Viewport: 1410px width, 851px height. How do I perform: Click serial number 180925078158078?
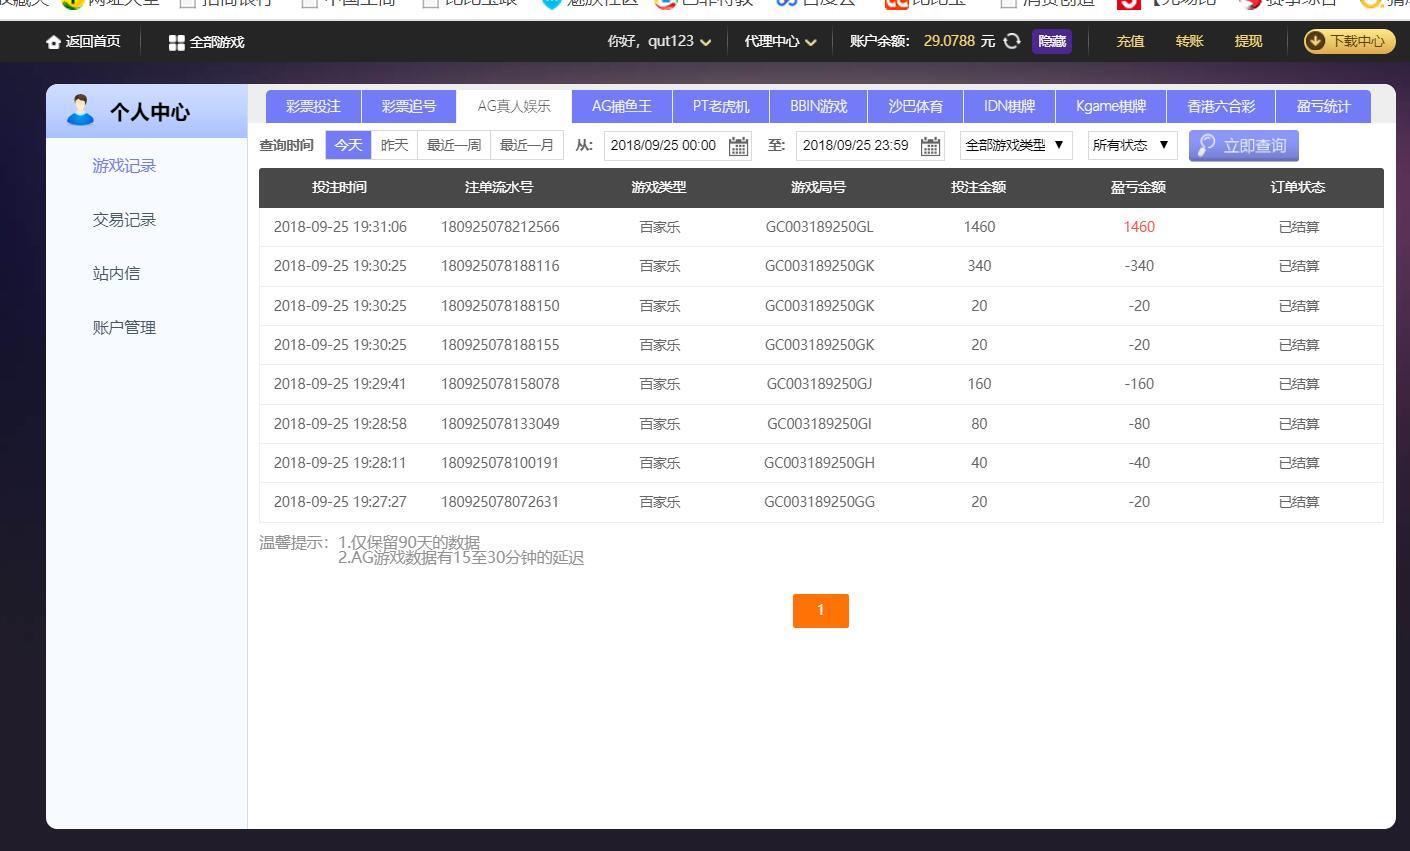point(500,384)
